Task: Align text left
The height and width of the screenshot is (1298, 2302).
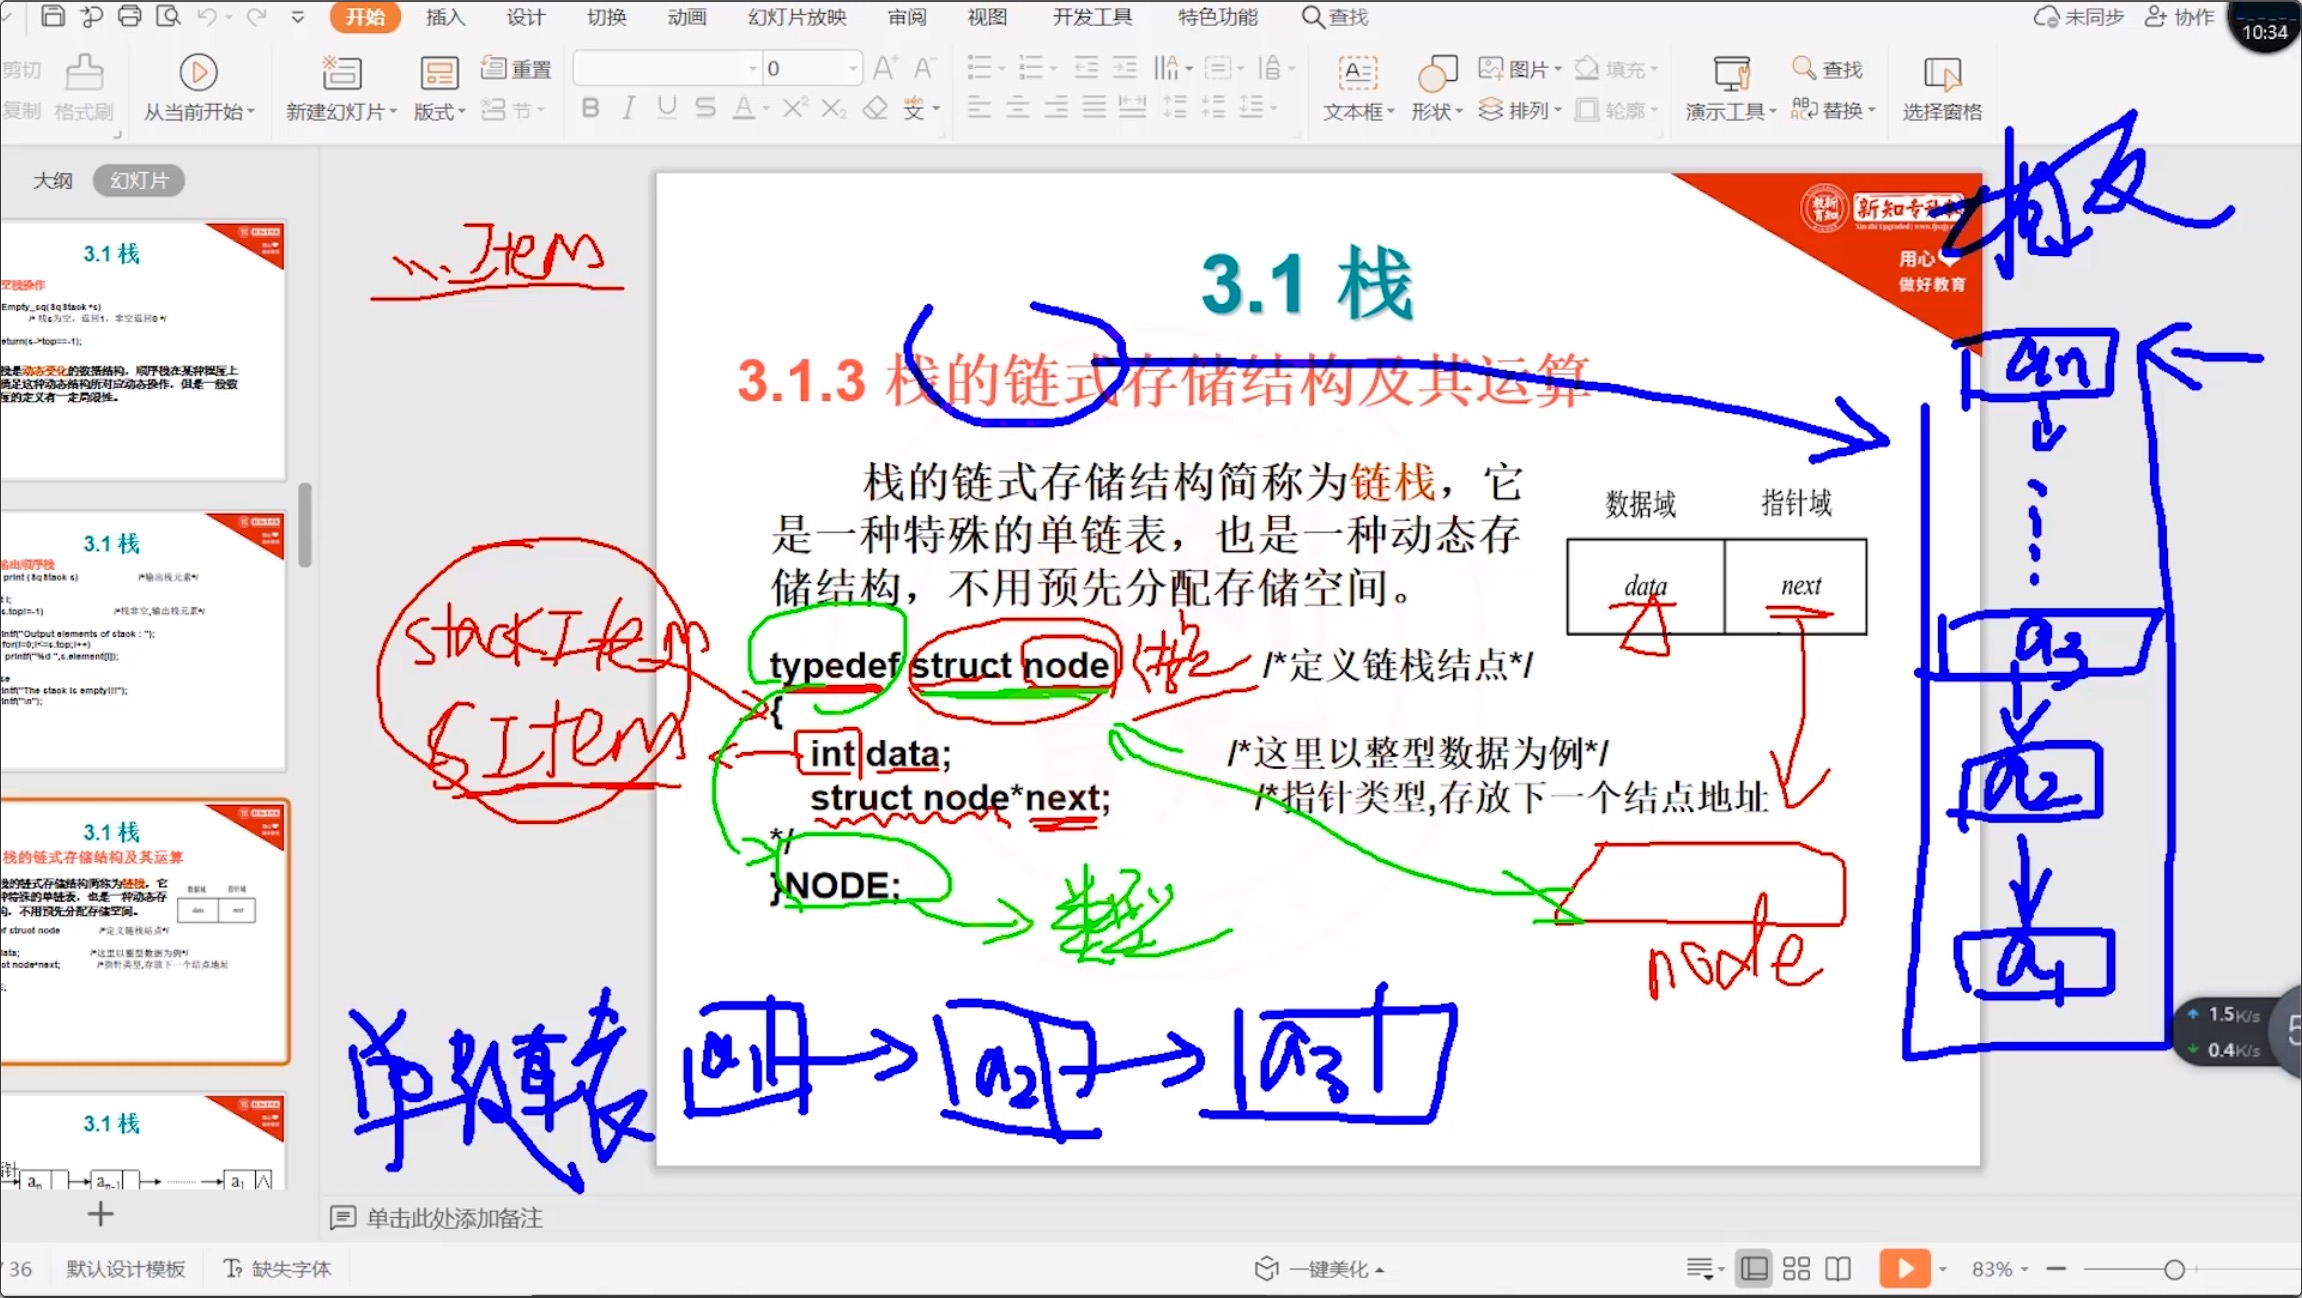Action: click(x=979, y=107)
